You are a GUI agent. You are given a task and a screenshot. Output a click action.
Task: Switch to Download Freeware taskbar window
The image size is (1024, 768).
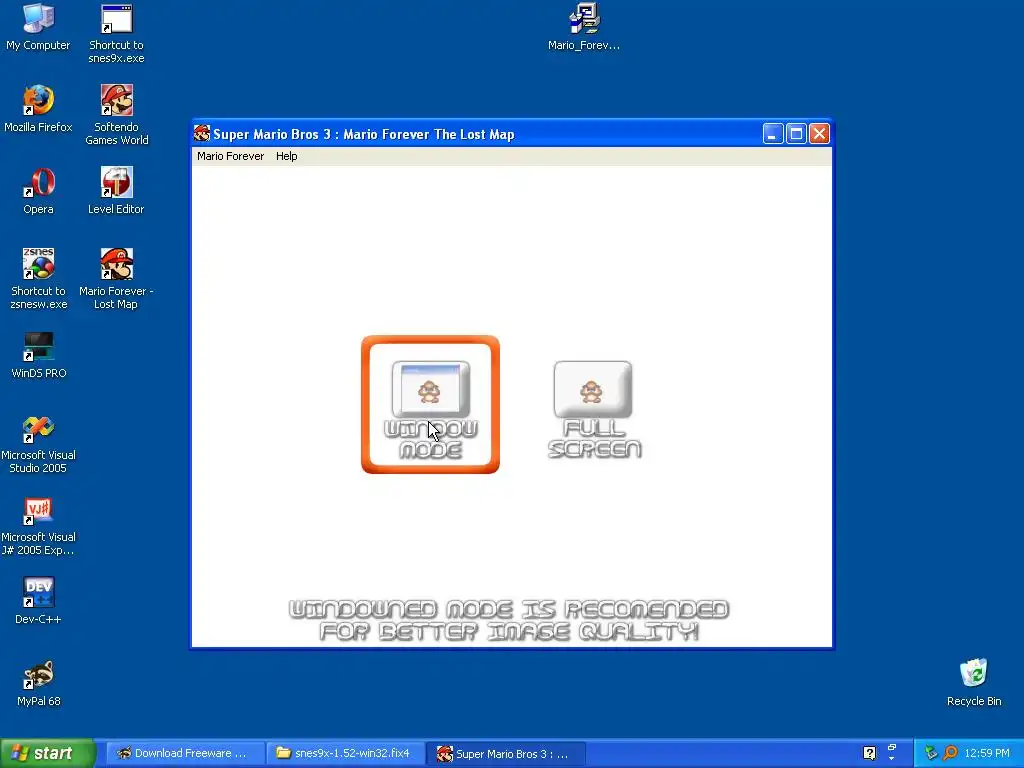pyautogui.click(x=184, y=754)
